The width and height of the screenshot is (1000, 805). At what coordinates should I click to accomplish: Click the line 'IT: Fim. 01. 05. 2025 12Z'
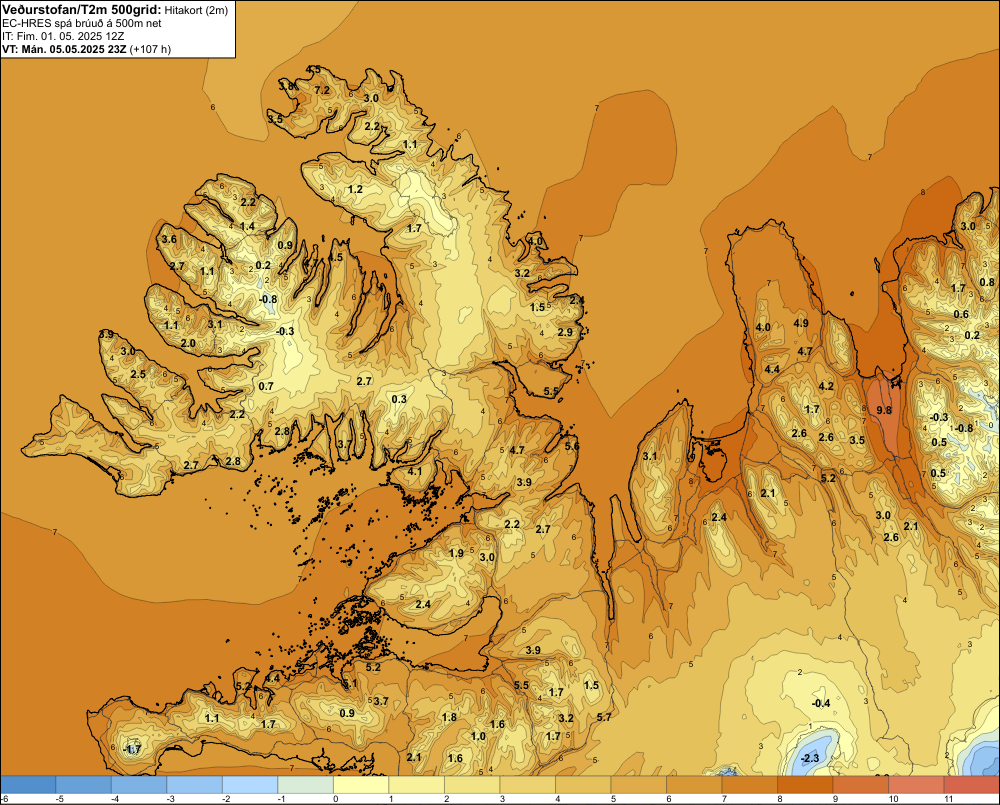(63, 36)
